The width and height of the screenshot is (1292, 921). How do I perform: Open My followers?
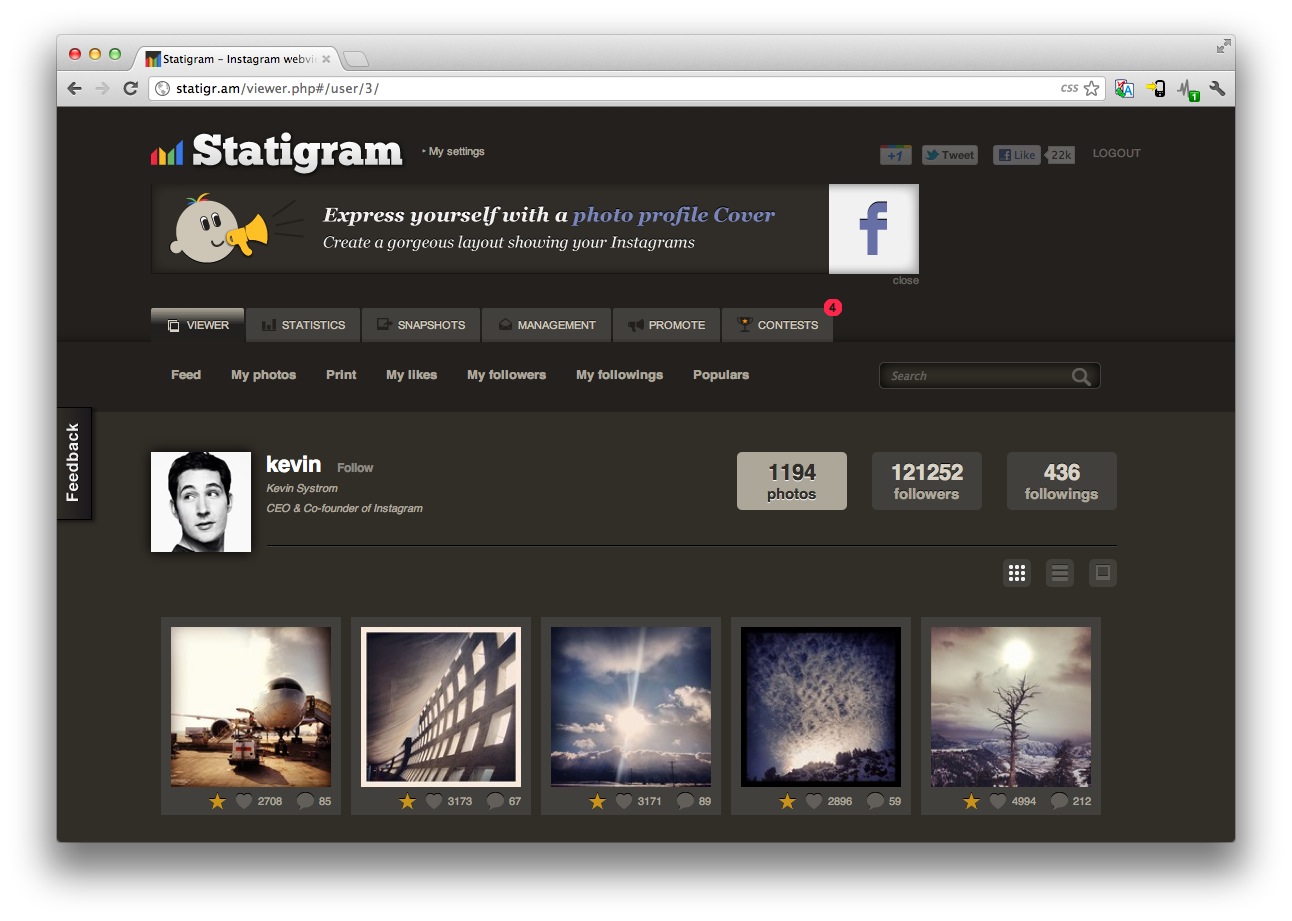(506, 375)
